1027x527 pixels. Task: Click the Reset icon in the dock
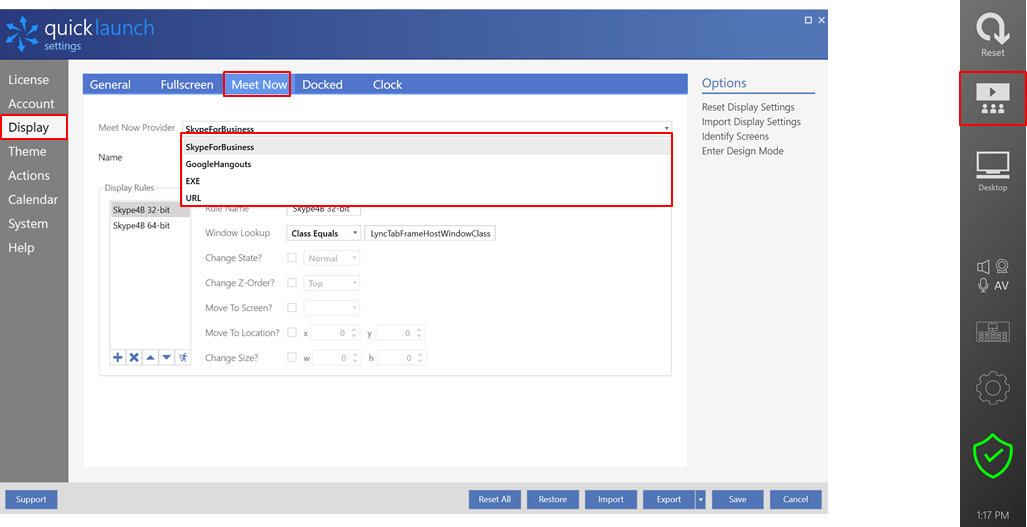coord(992,34)
